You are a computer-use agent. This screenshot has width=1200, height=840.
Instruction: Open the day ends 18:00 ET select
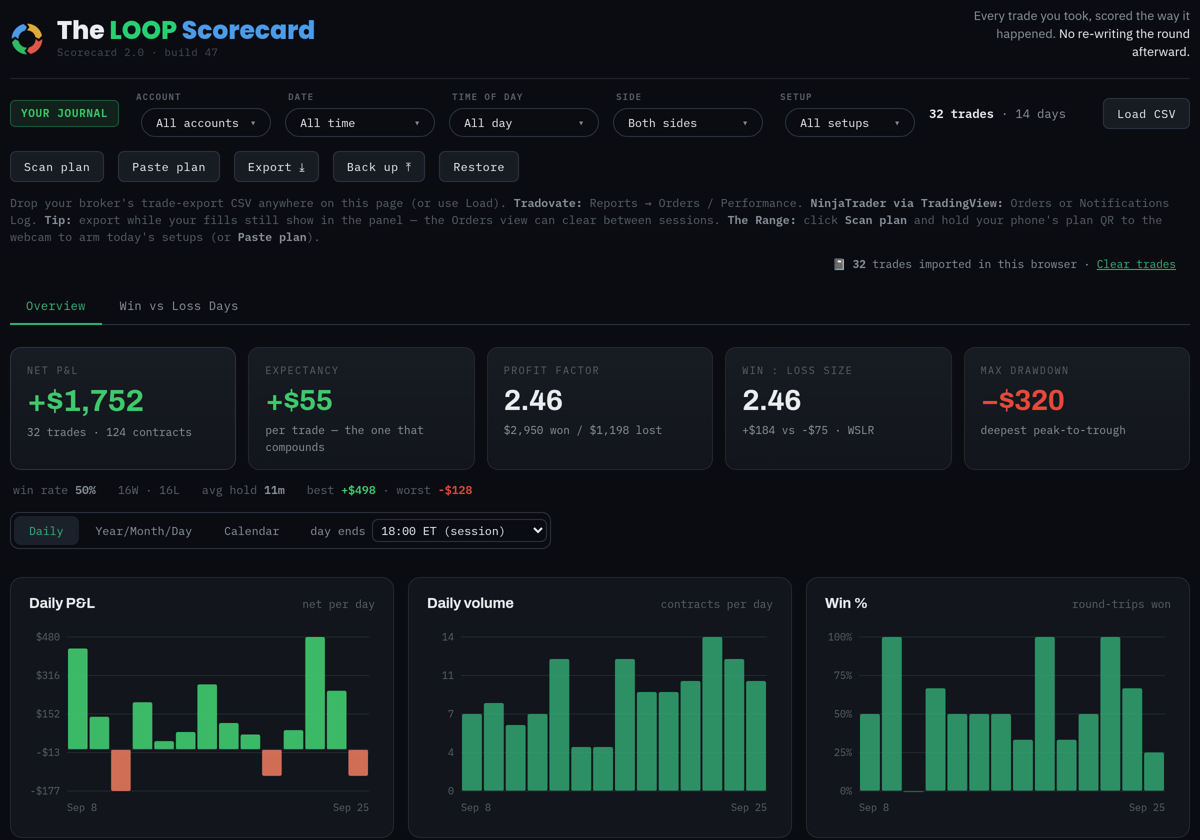click(x=460, y=531)
